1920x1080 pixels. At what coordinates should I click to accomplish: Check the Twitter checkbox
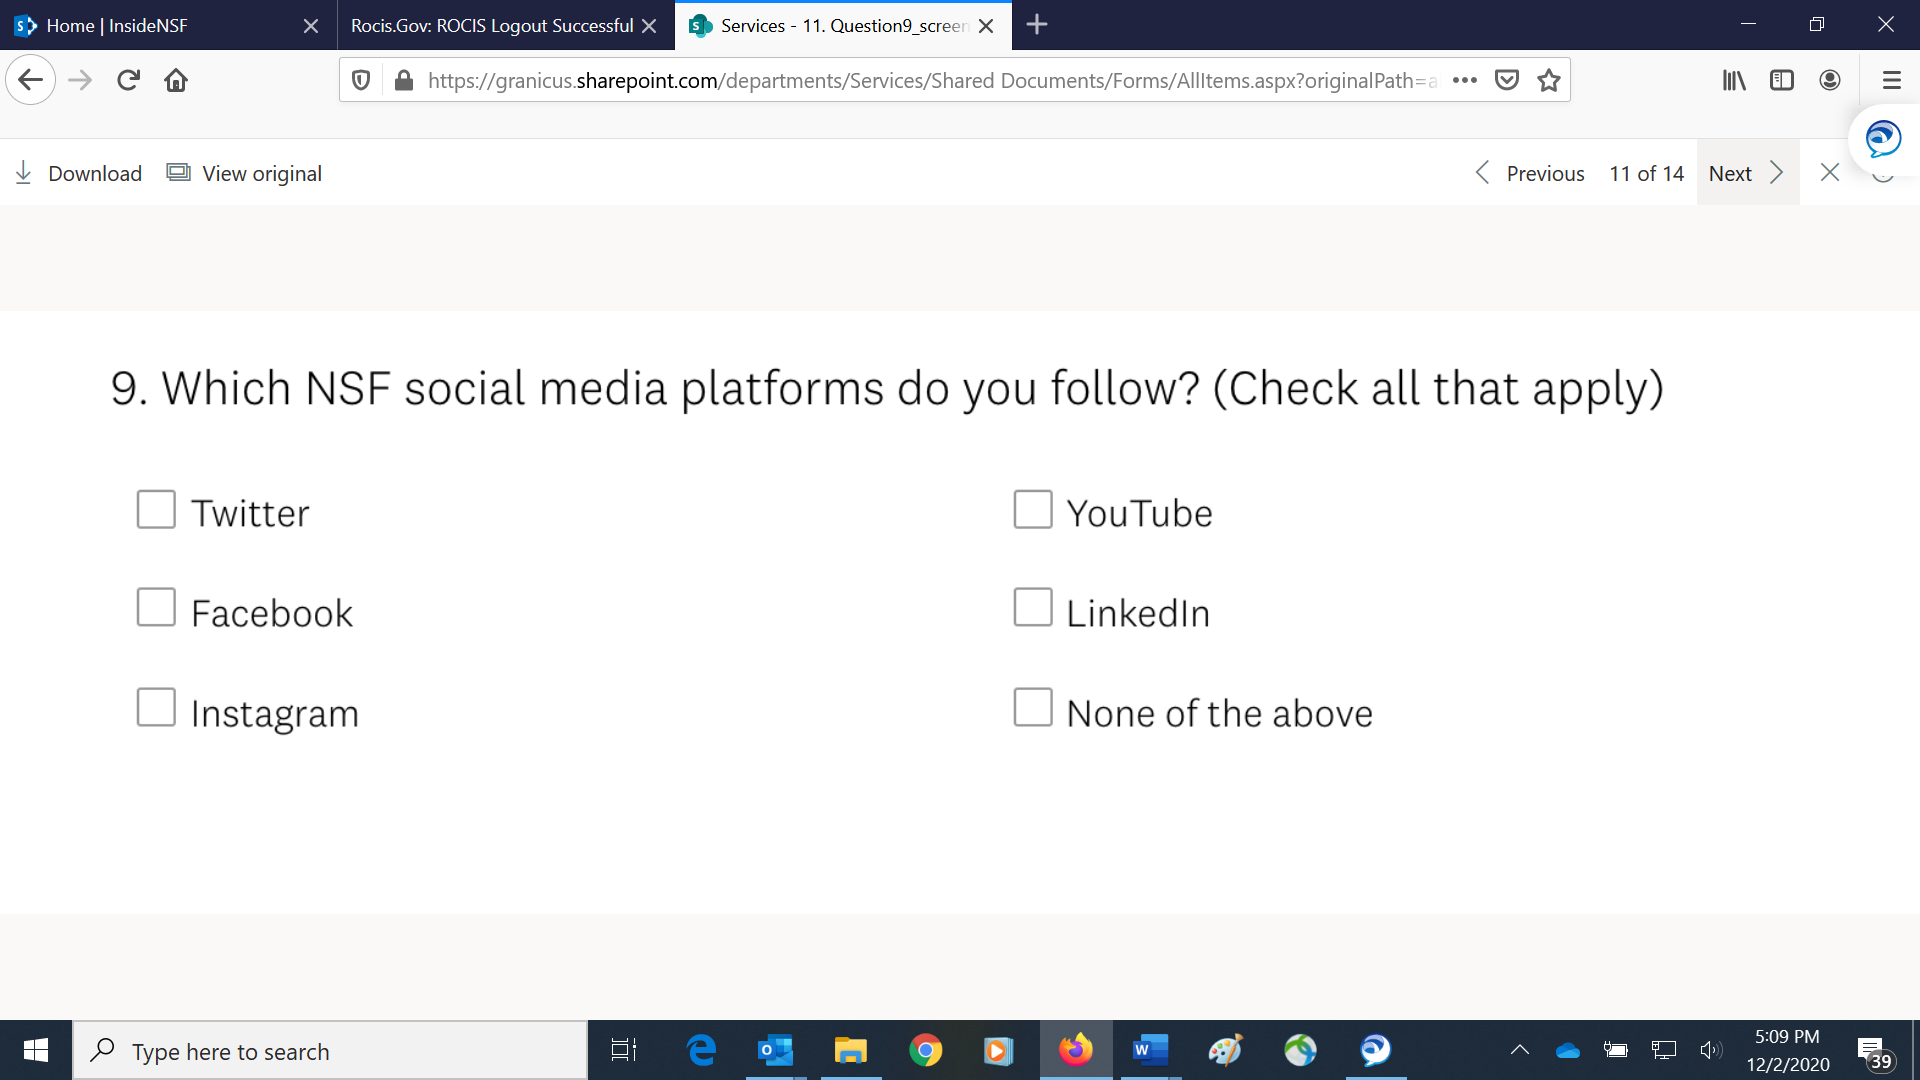[156, 509]
